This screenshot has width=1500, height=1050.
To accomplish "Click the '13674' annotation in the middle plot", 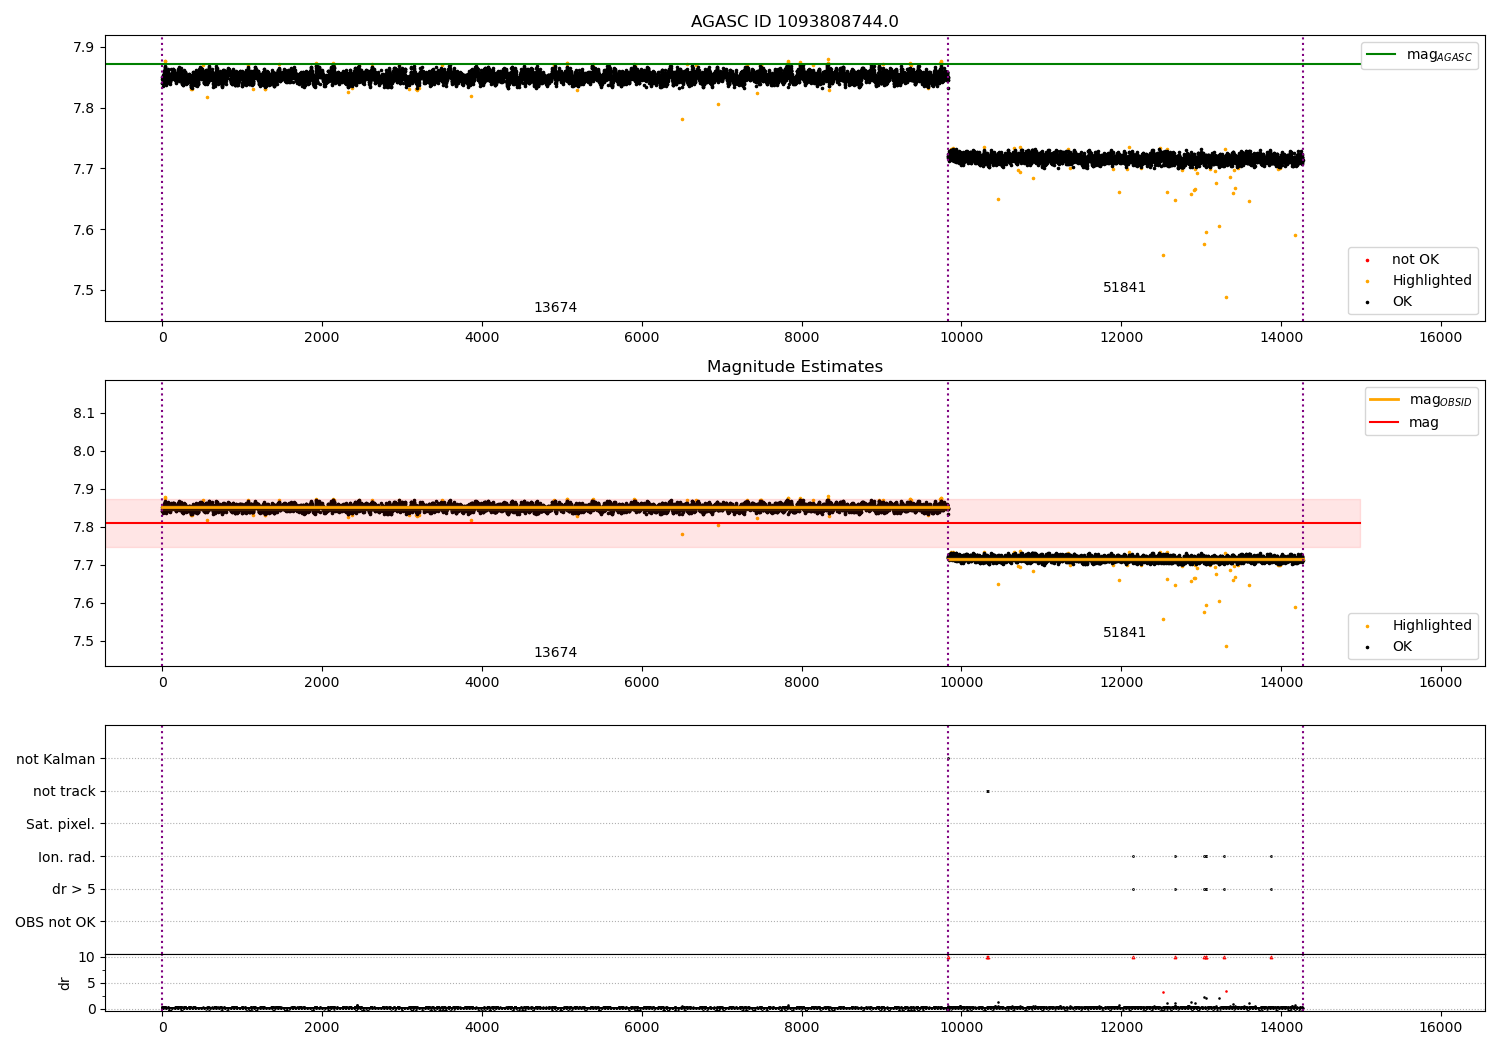I will 555,653.
